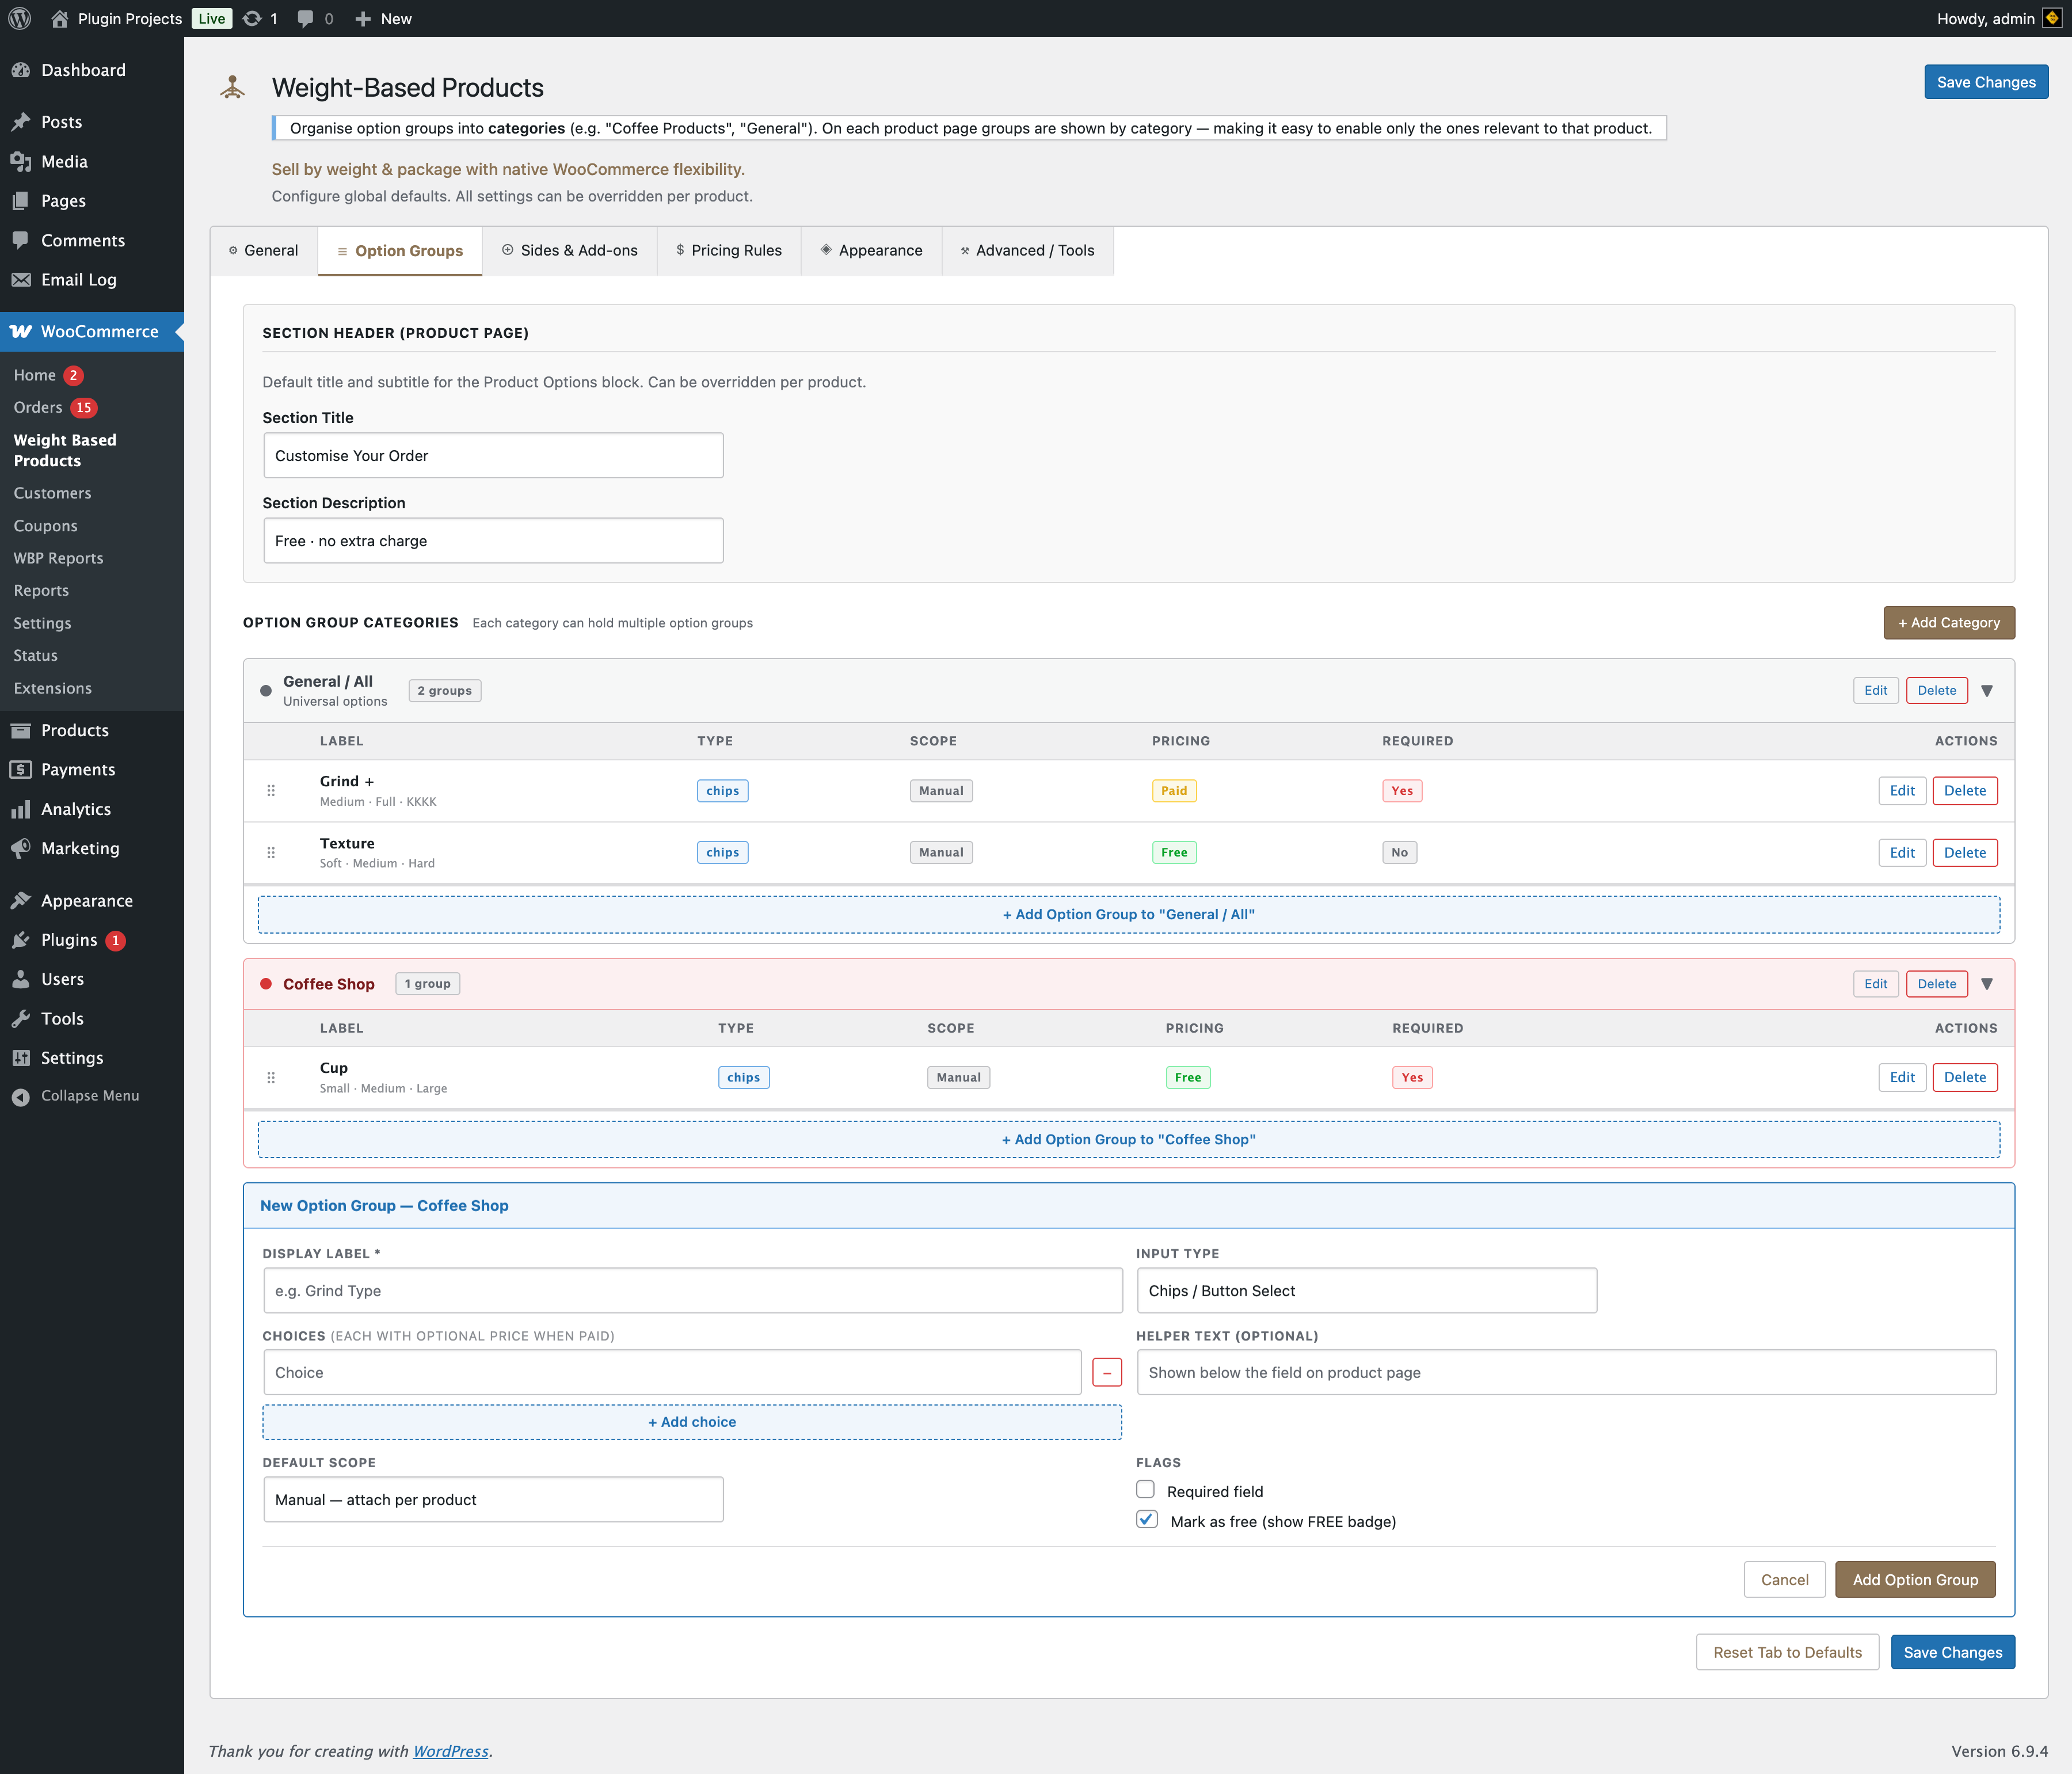
Task: Open WooCommerce from the sidebar W icon
Action: point(21,331)
